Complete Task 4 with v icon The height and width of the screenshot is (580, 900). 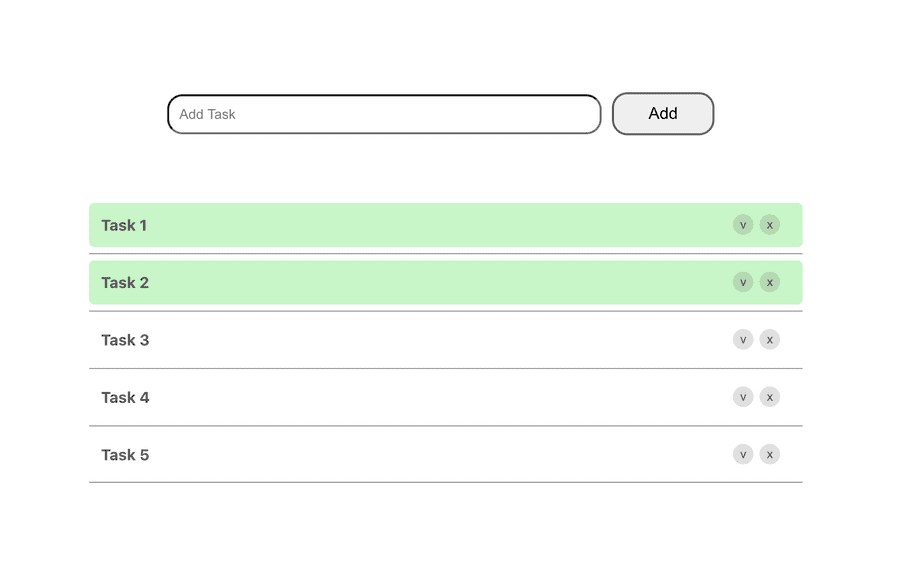(743, 397)
